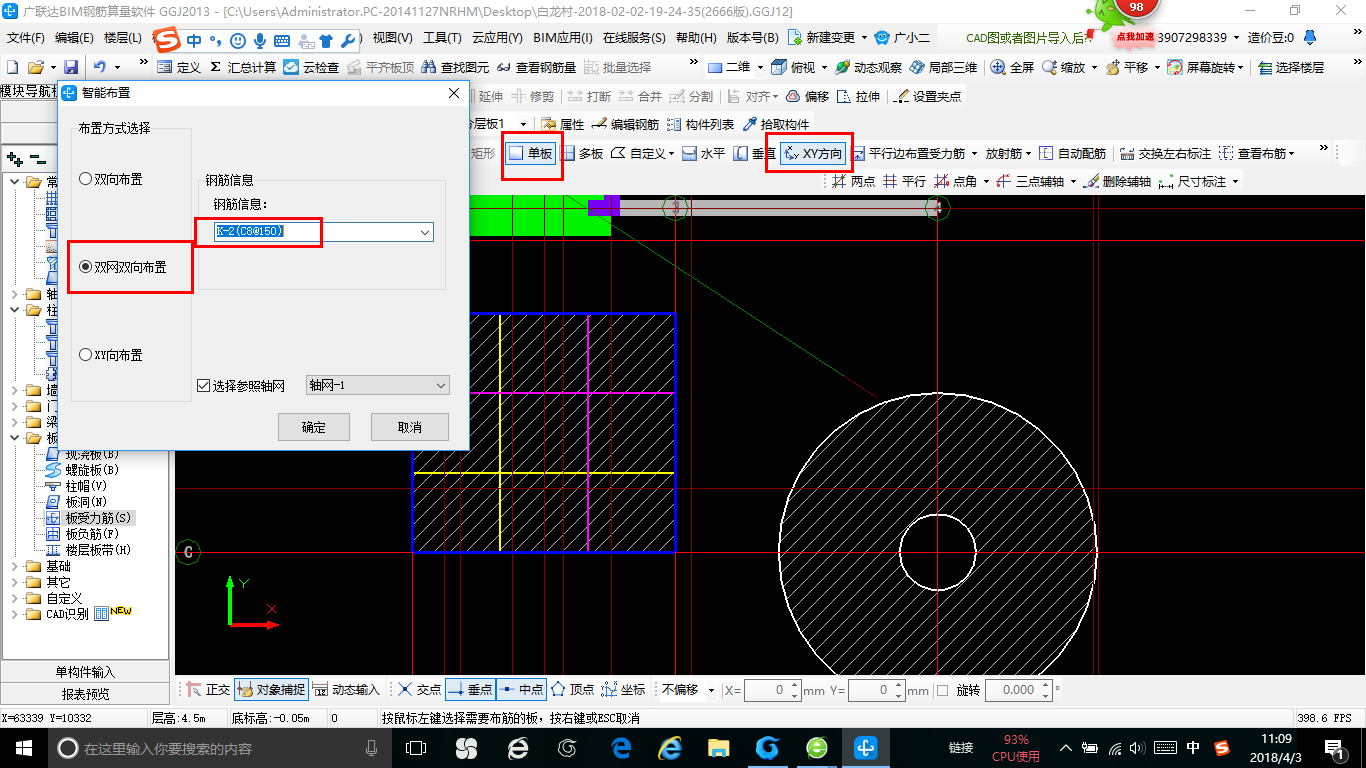Viewport: 1366px width, 768px height.
Task: Open 平行边布置受力筋 tool
Action: [x=908, y=154]
